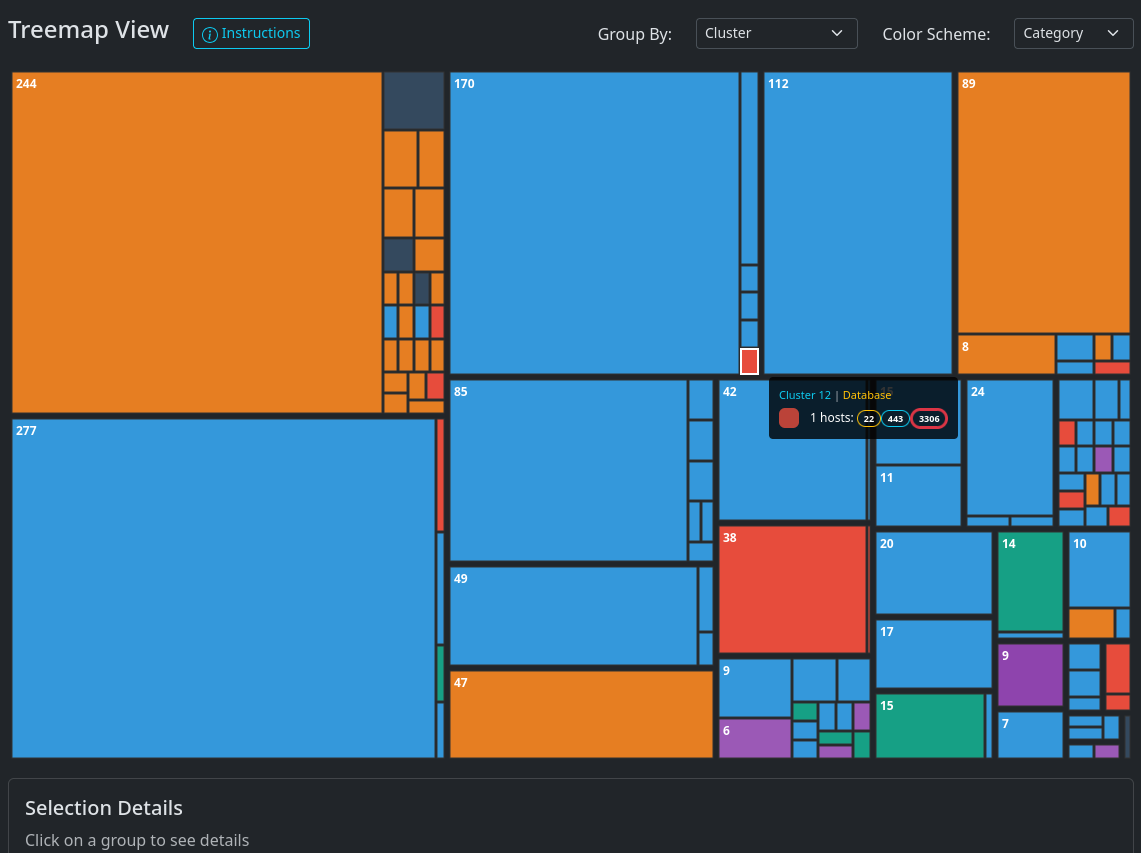Click the red host swatch inside the tooltip
Viewport: 1141px width, 853px height.
[789, 418]
